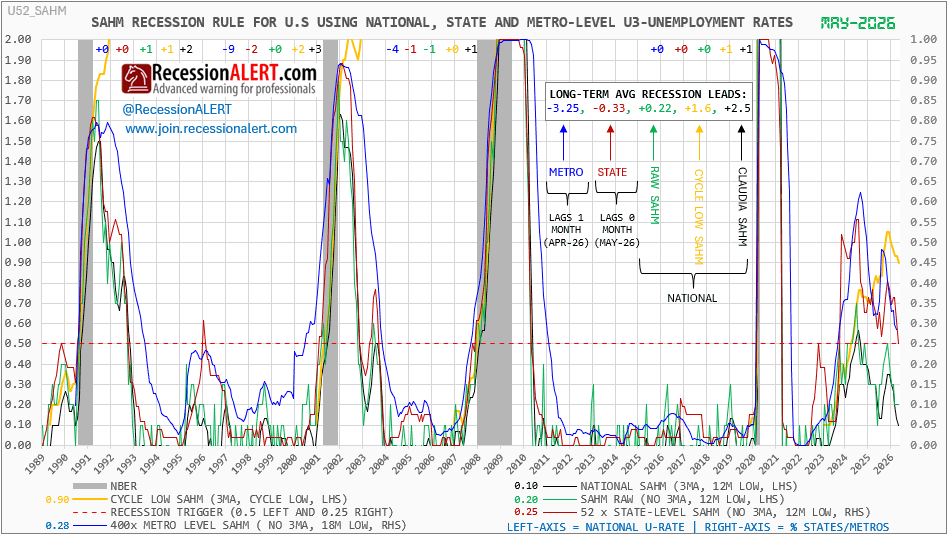Image resolution: width=948 pixels, height=535 pixels.
Task: Click the 1990-1991 NBER recession shaded bar
Action: point(85,242)
